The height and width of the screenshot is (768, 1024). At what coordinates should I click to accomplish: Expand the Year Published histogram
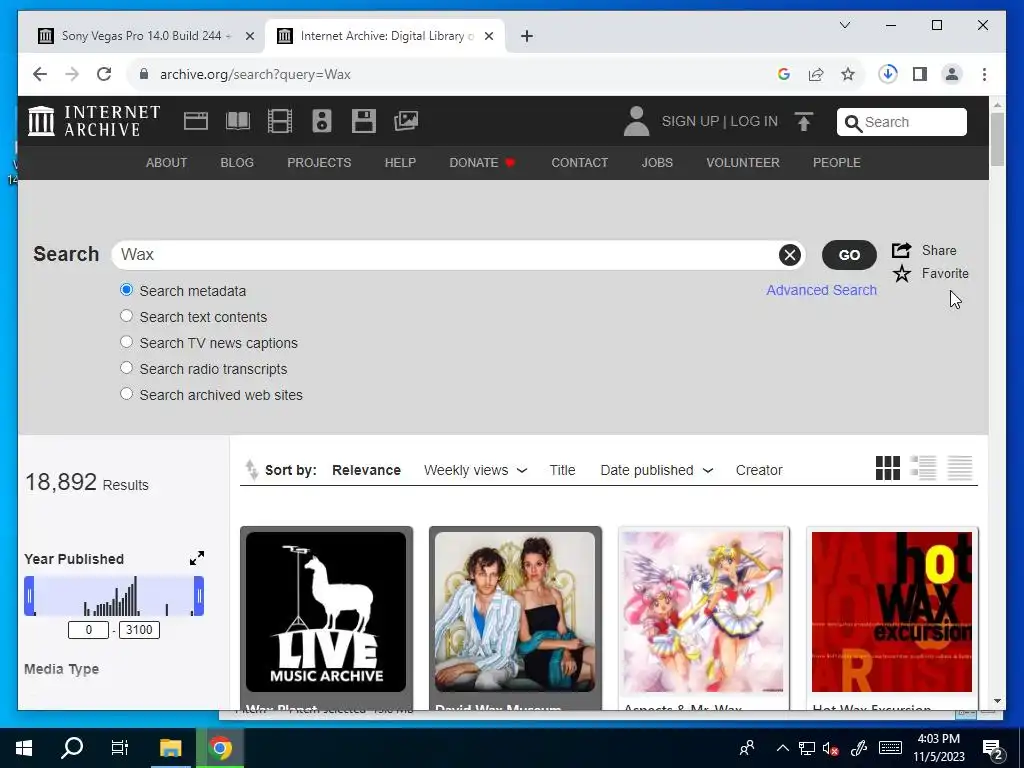point(197,558)
